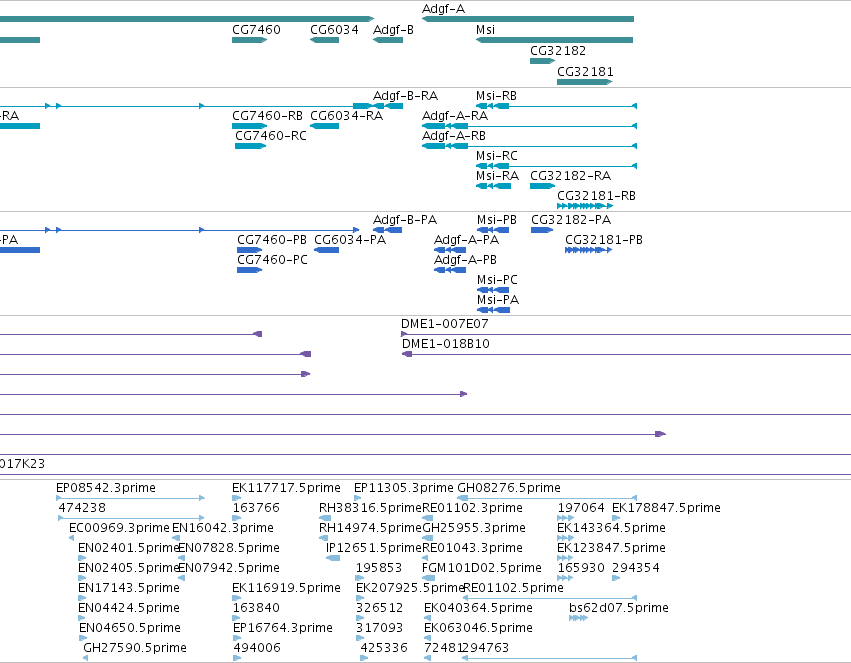Click transcript Adgf-A-RB
851x663 pixels.
(454, 136)
